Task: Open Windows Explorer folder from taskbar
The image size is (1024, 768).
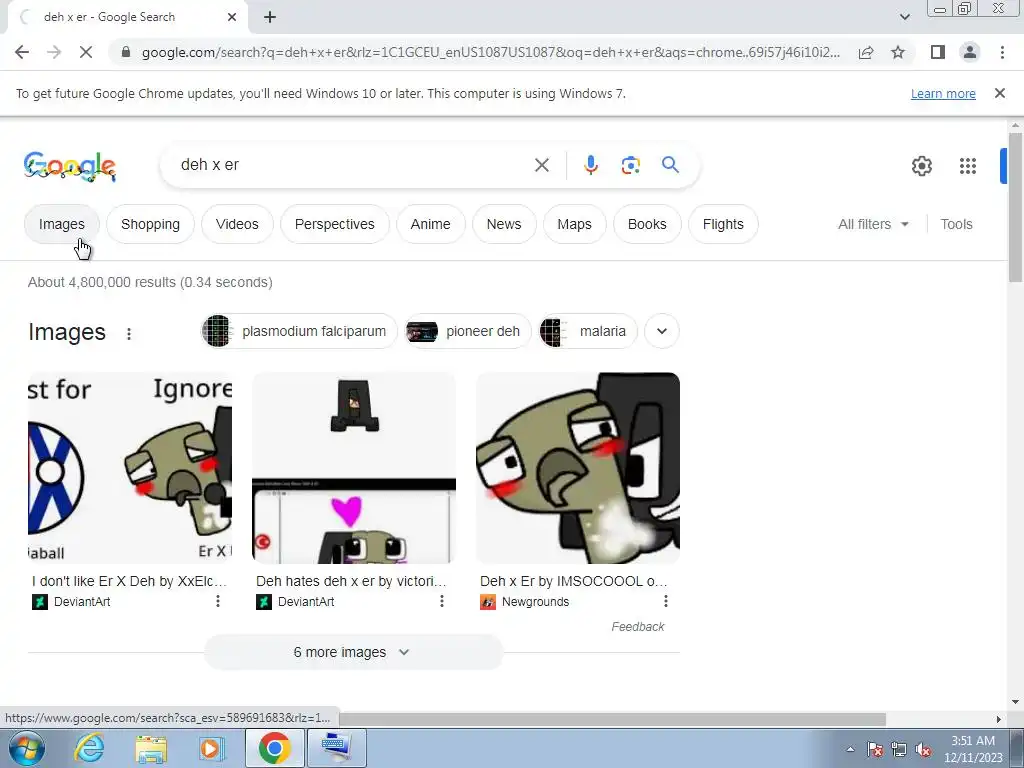Action: point(151,748)
